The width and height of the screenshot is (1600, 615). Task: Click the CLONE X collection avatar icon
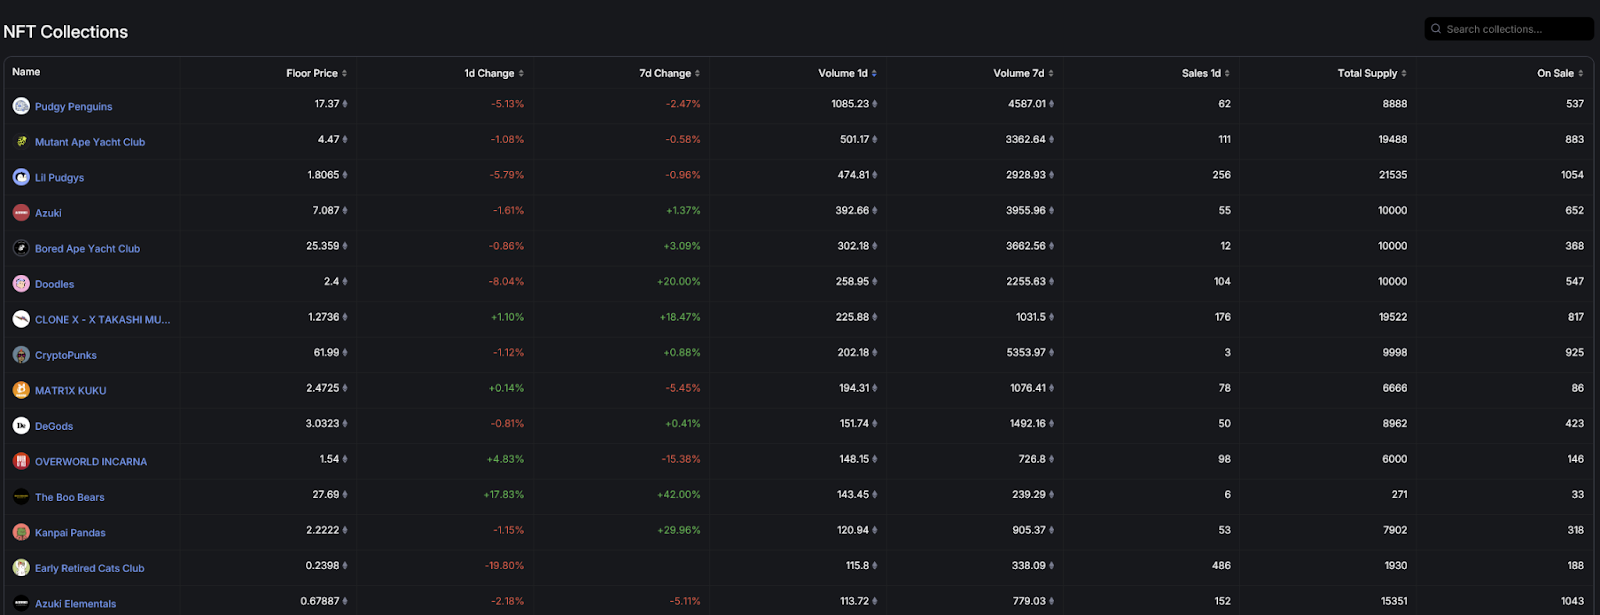(x=21, y=319)
